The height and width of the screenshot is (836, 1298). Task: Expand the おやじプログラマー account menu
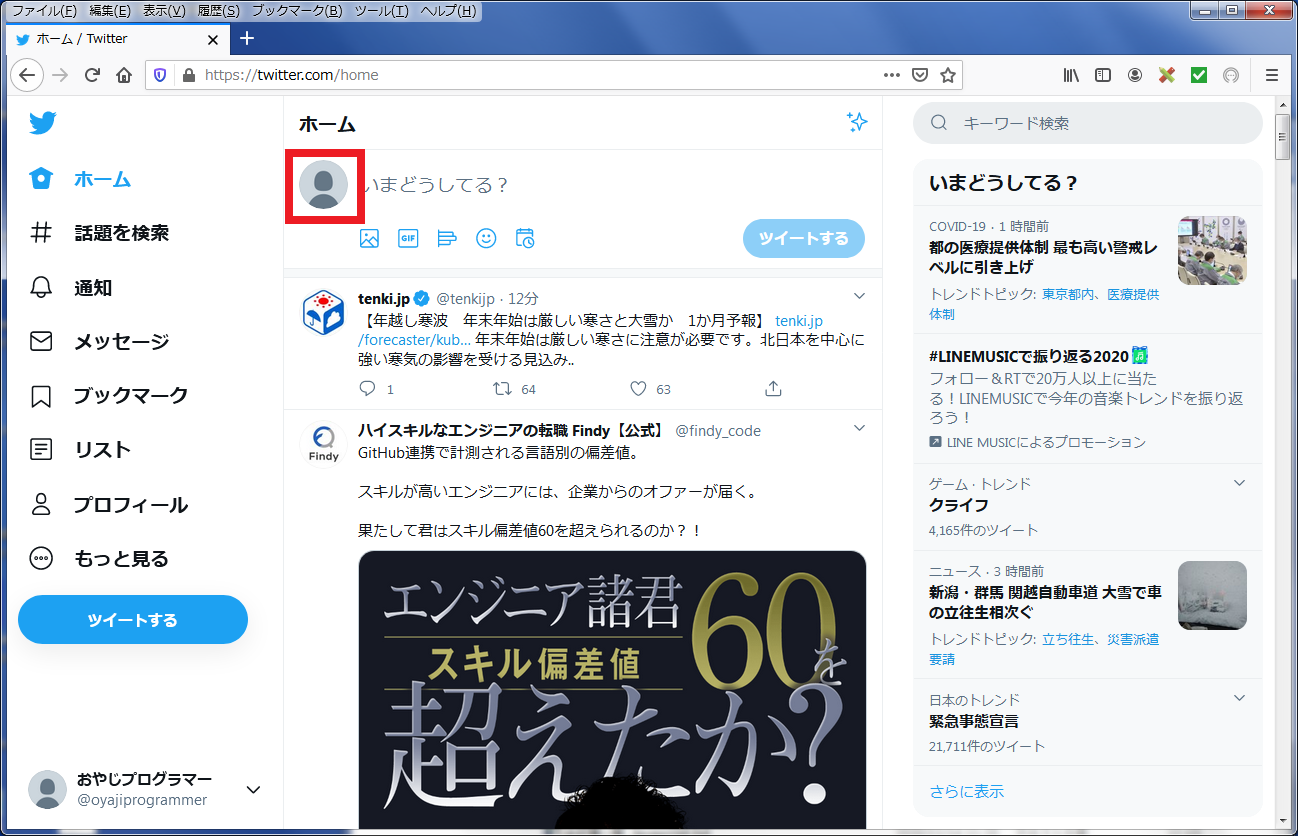point(253,790)
